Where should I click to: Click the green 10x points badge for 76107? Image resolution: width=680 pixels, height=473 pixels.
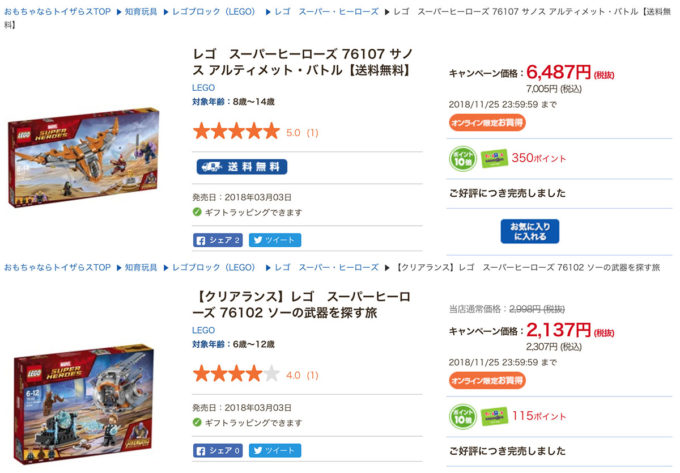pos(461,158)
